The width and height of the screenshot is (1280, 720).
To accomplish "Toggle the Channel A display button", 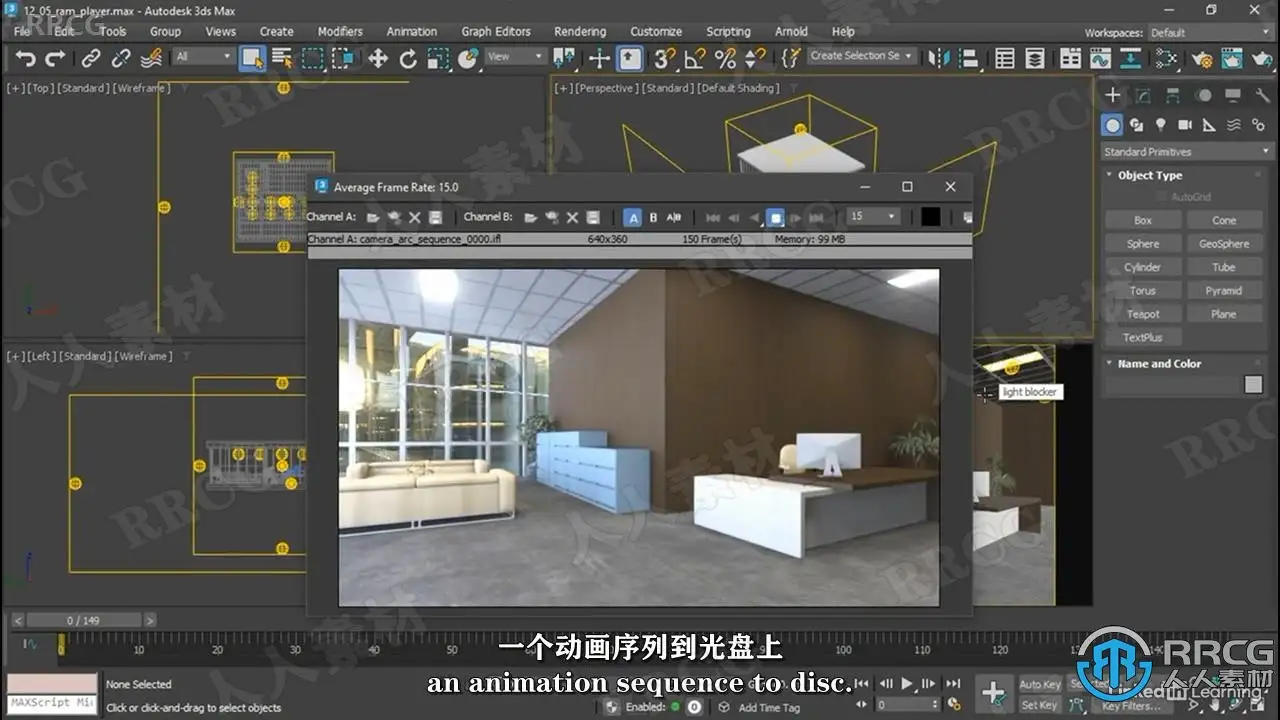I will point(633,217).
